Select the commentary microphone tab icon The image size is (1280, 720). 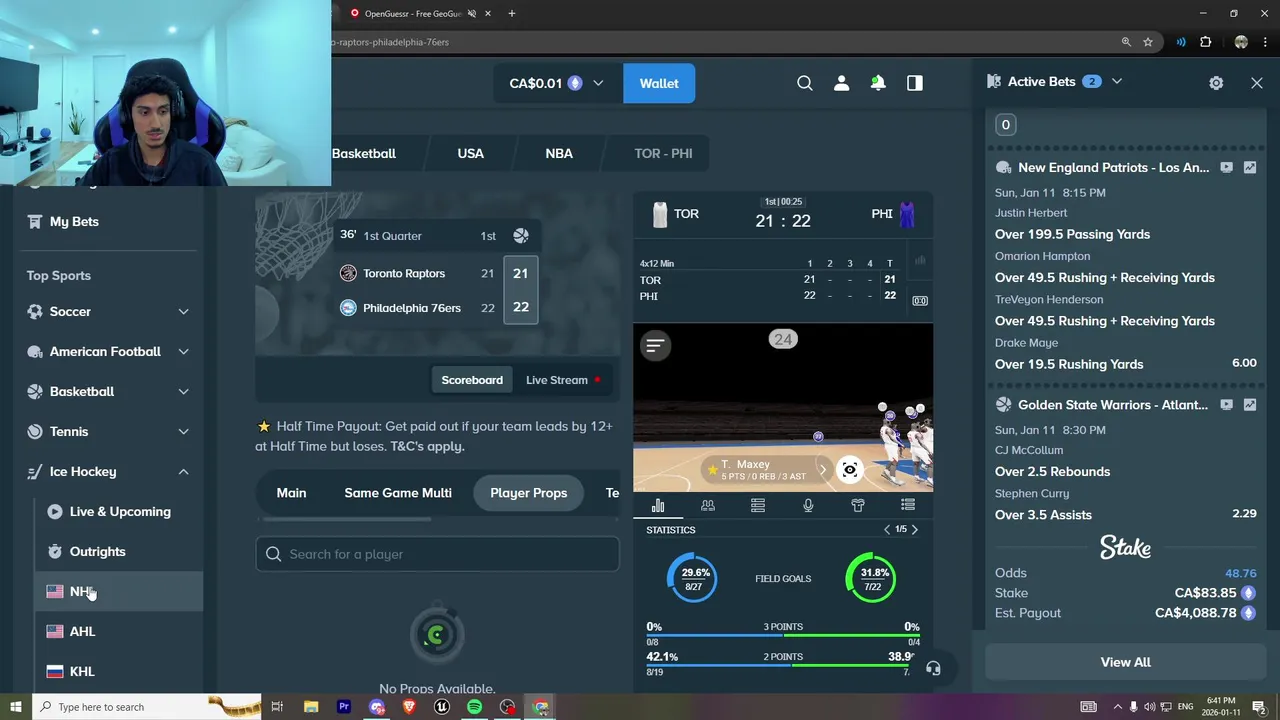pyautogui.click(x=808, y=506)
